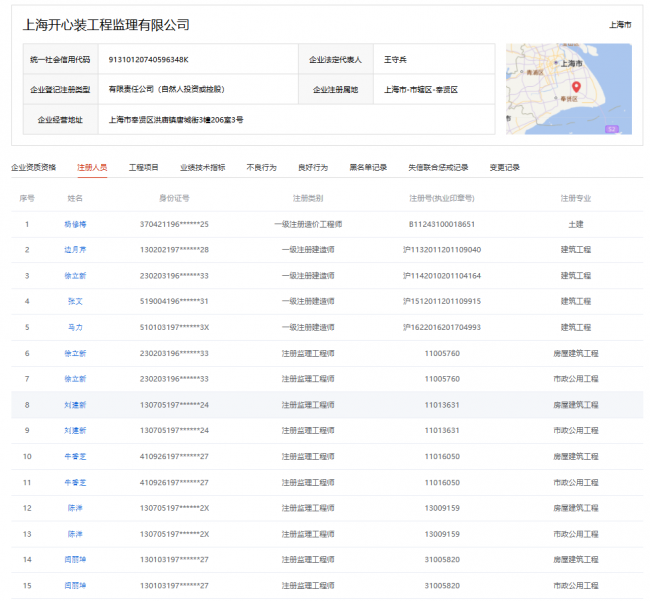
Task: Select the 注册人员 tab
Action: [x=92, y=167]
